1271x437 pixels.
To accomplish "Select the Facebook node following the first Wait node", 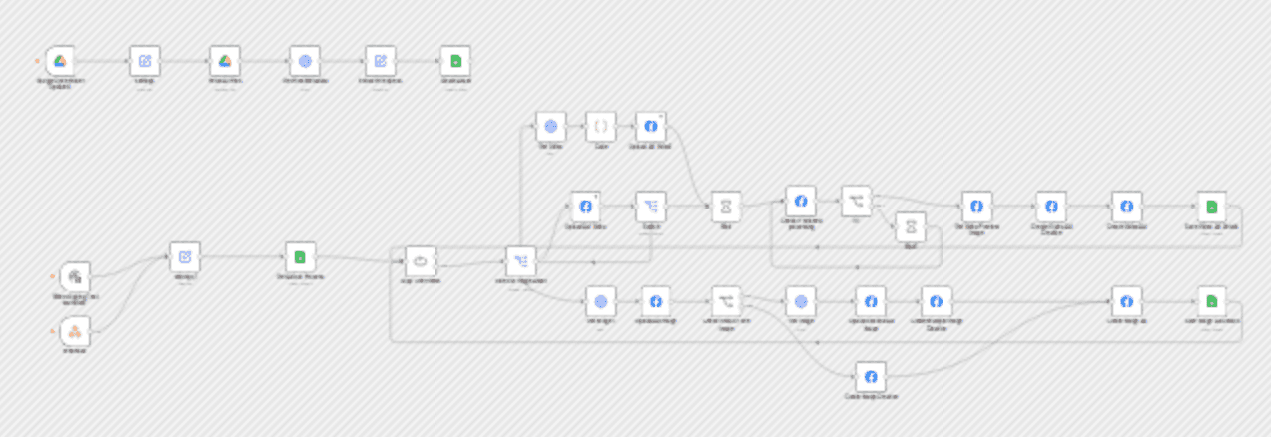I will point(800,202).
